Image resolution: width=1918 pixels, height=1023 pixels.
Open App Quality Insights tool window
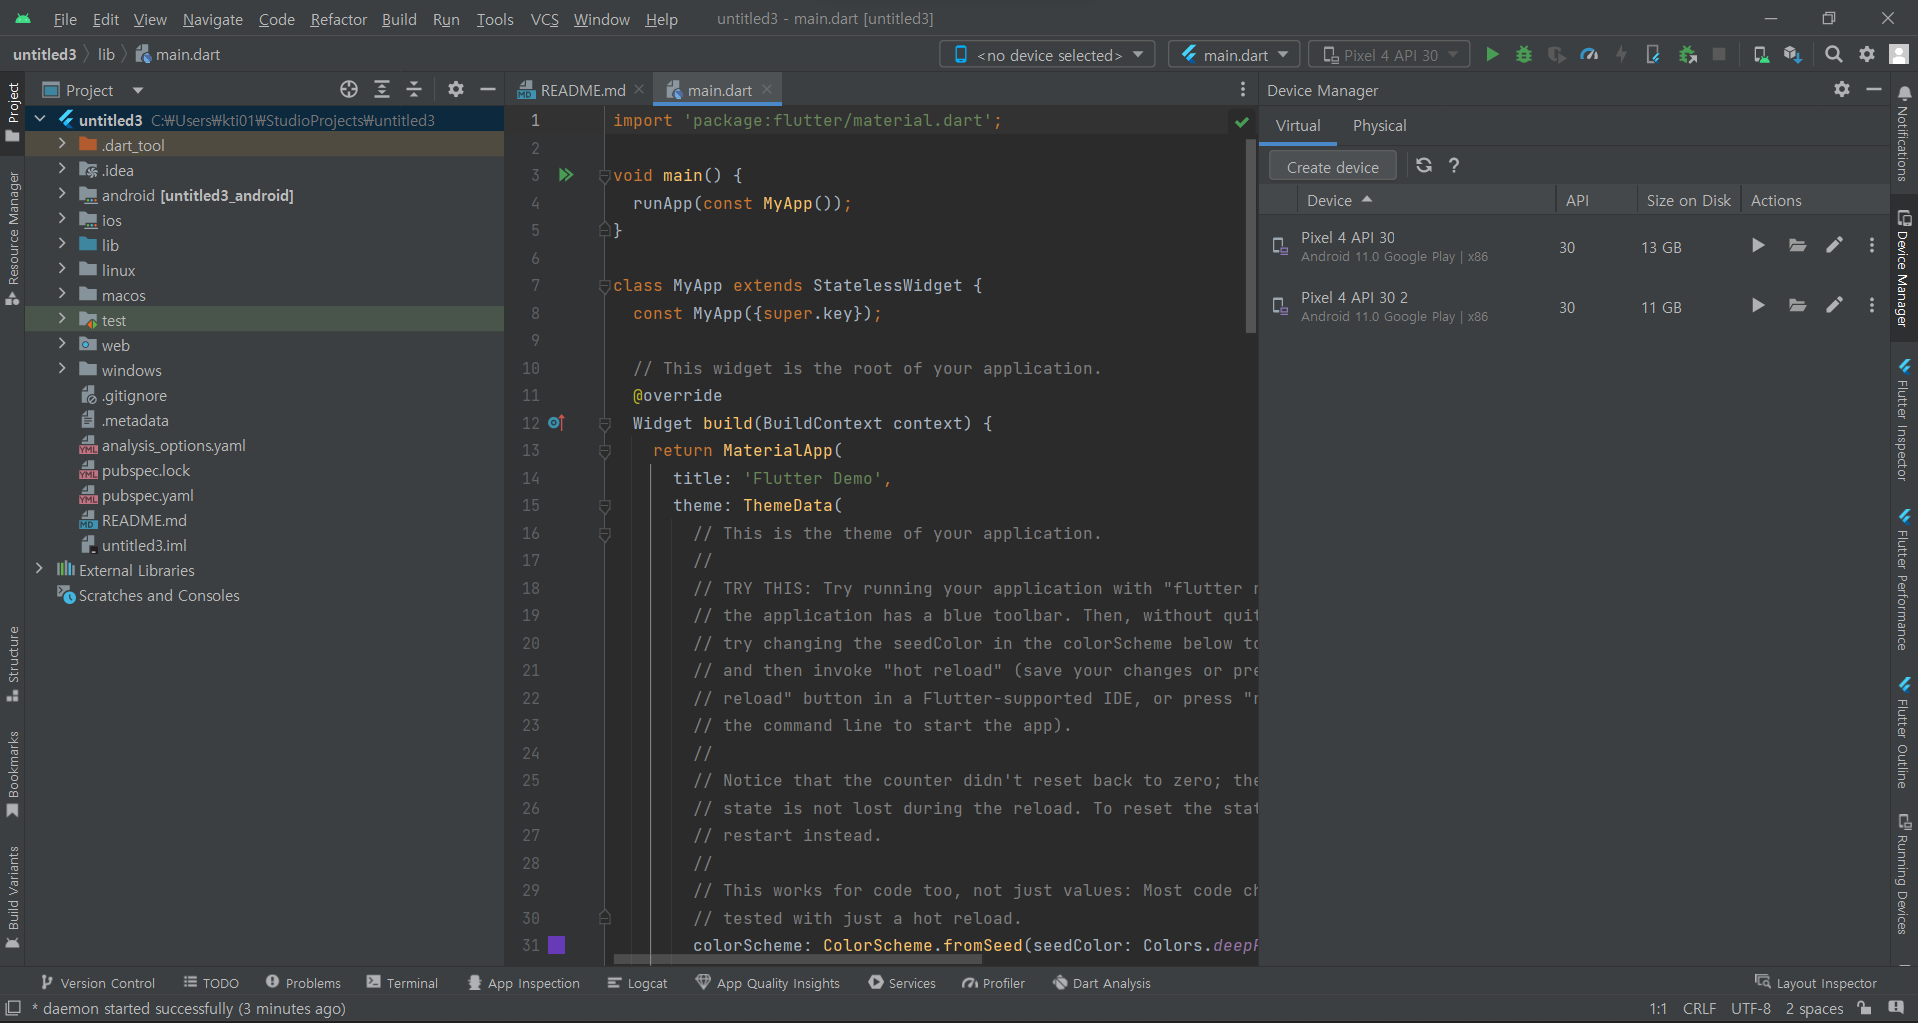767,983
